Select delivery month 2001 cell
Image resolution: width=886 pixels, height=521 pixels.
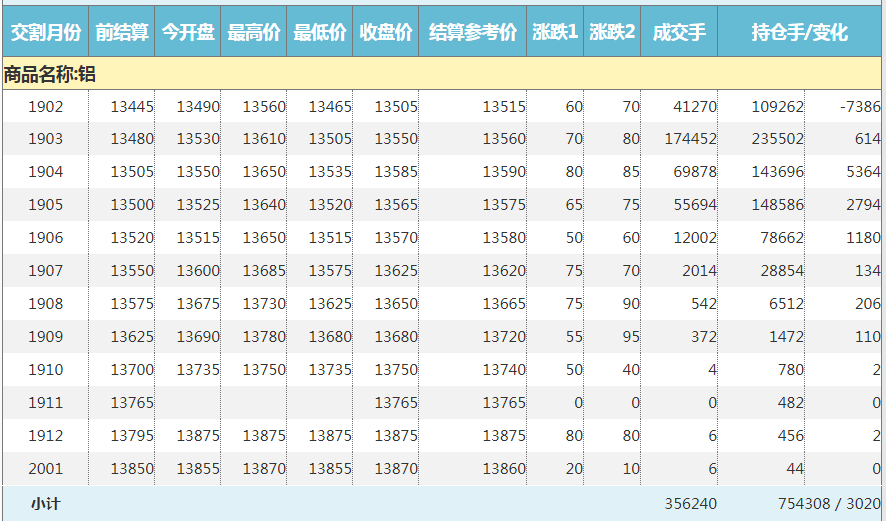[45, 469]
